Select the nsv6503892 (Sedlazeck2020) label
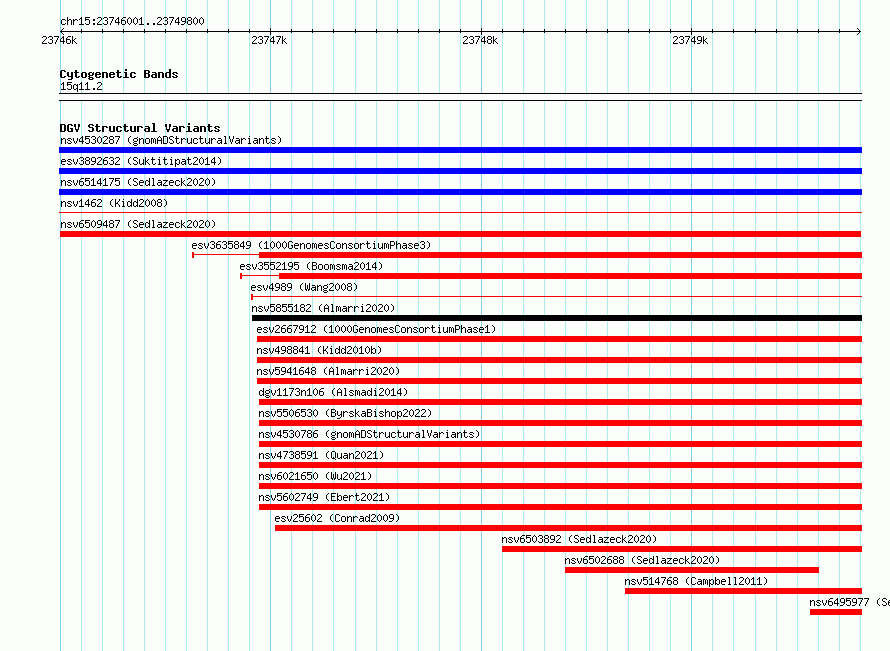Viewport: 890px width, 651px height. click(x=579, y=539)
